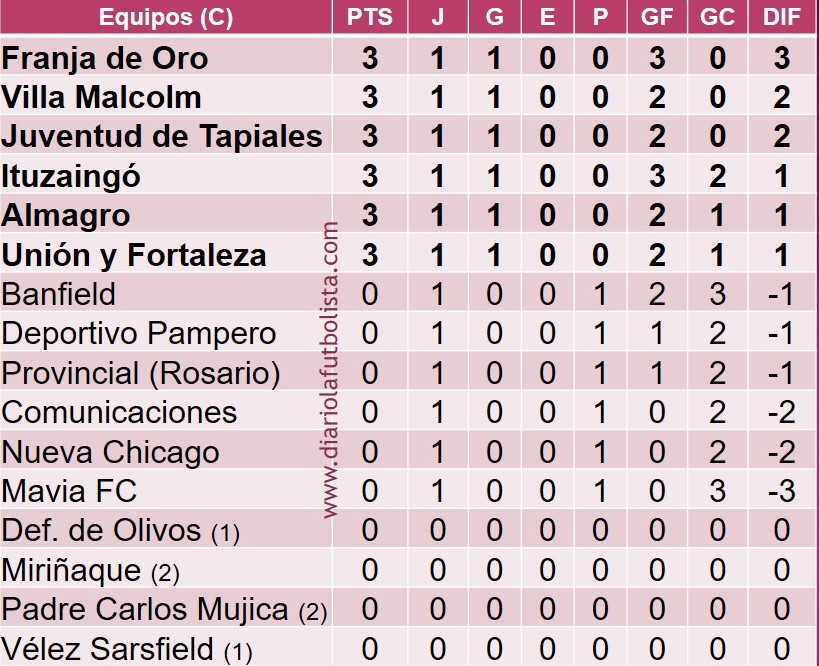Click the DIF column header
Screen dimensions: 819x666
[781, 18]
